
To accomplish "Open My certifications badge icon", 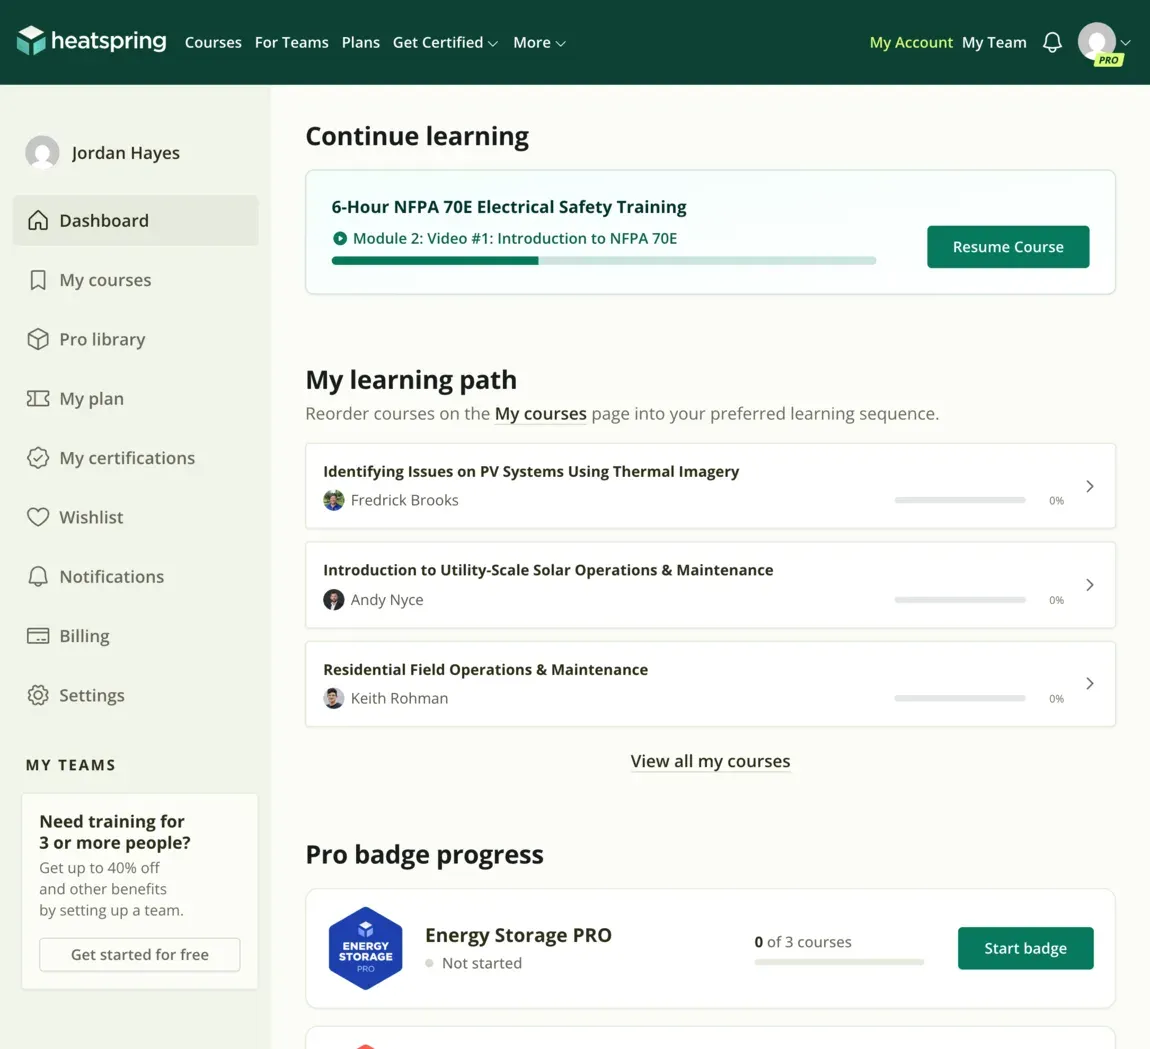I will [38, 458].
